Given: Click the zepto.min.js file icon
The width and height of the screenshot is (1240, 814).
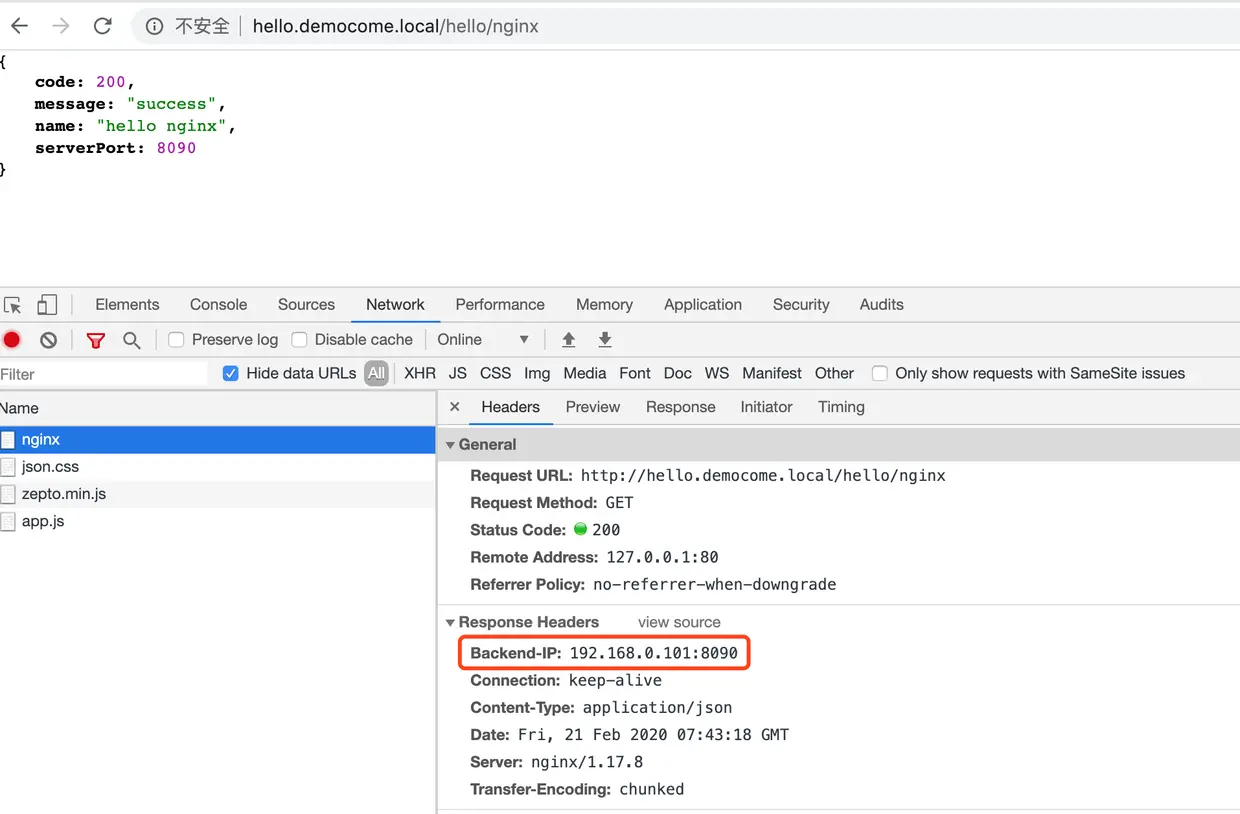Looking at the screenshot, I should (8, 494).
